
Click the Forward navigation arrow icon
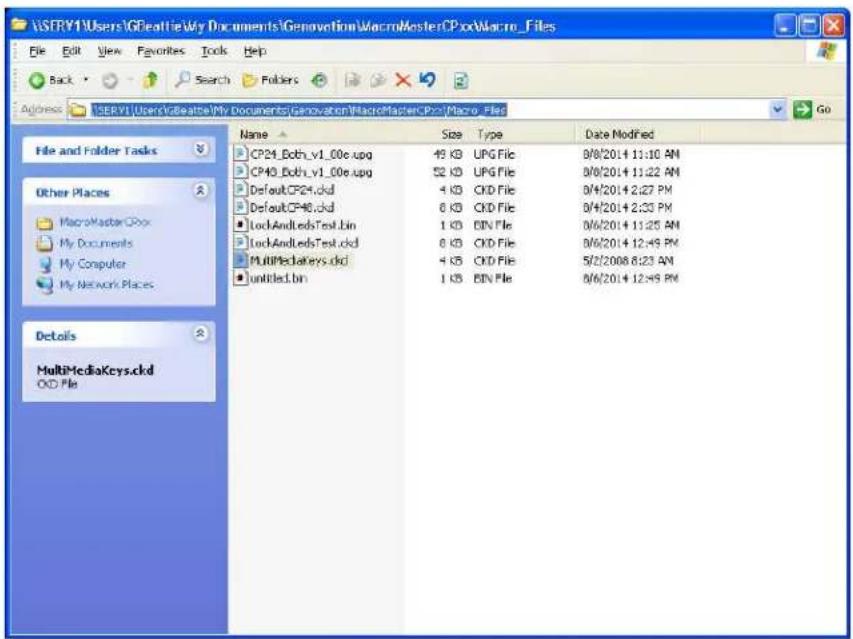tap(110, 80)
